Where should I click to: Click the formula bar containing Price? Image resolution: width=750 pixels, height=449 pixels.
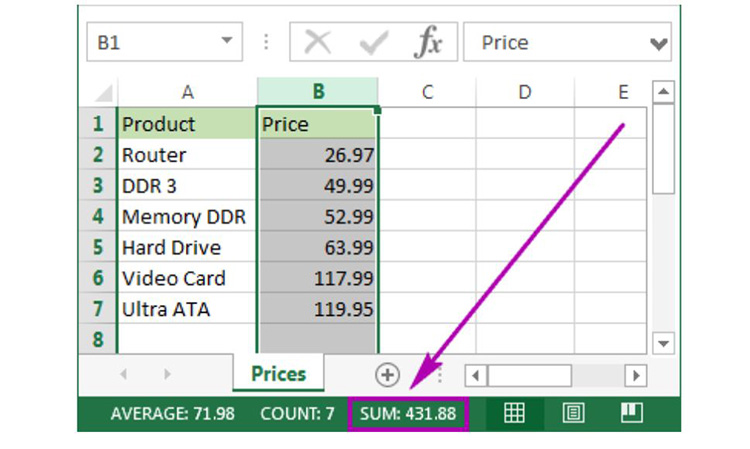pos(567,42)
